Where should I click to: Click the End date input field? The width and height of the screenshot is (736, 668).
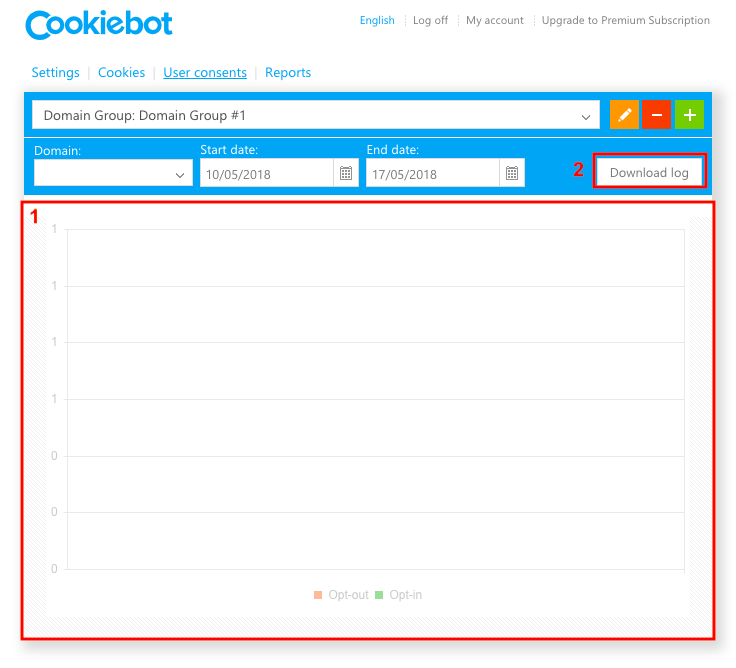point(433,173)
